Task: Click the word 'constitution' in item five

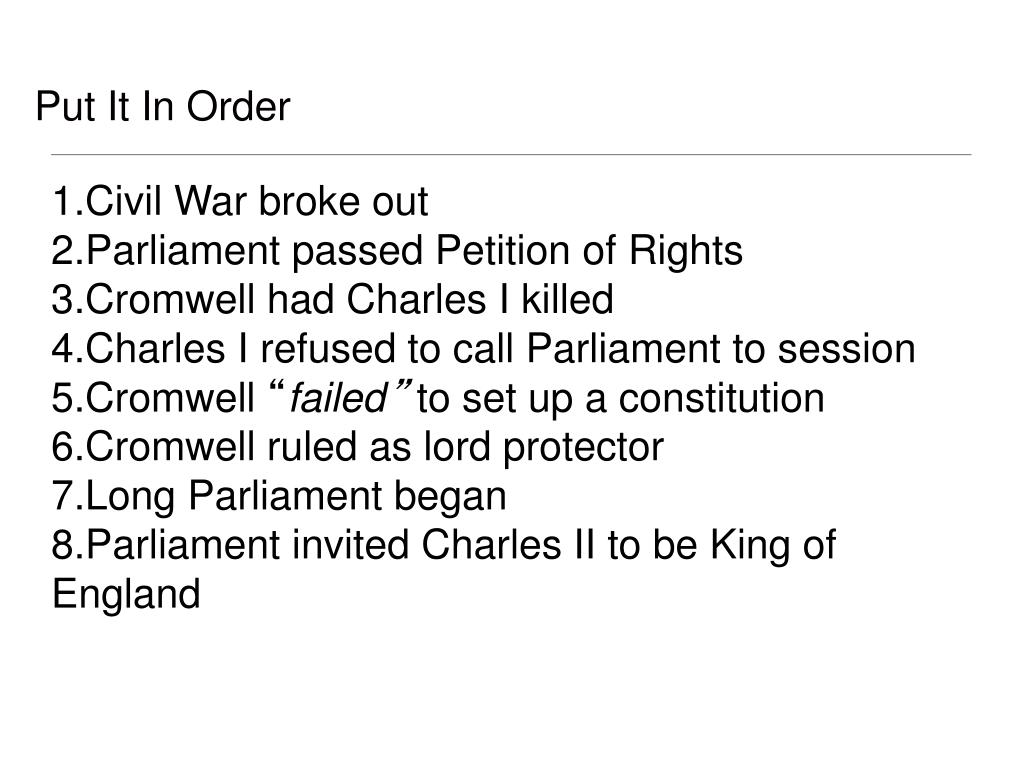Action: click(721, 399)
